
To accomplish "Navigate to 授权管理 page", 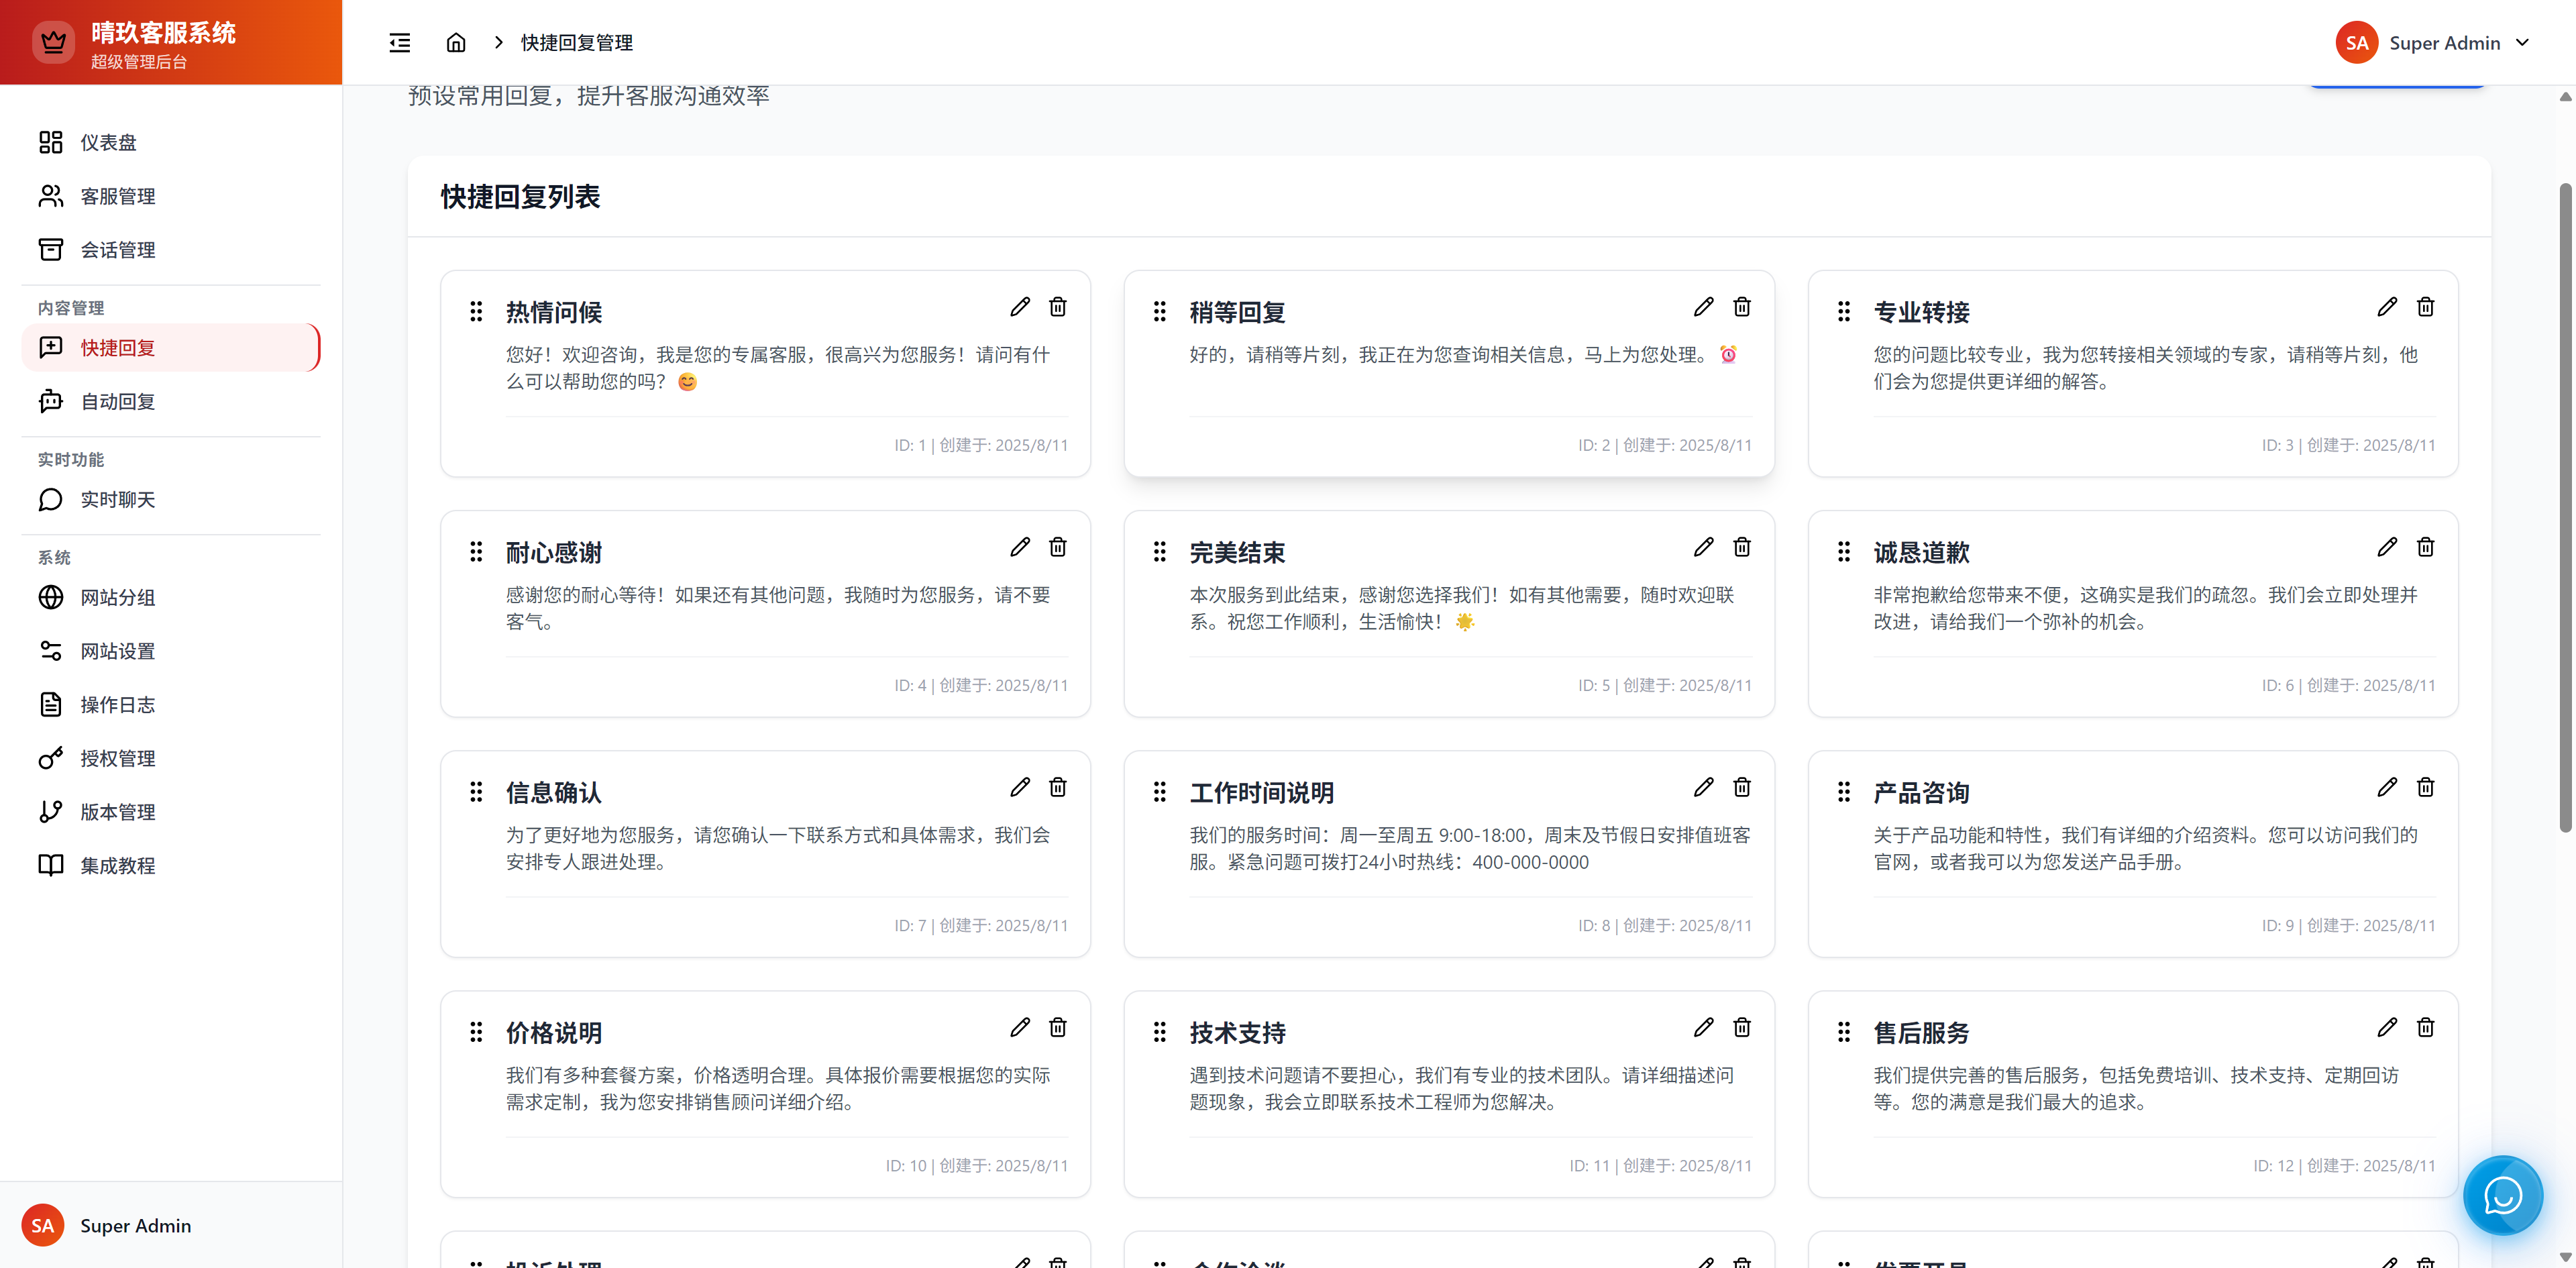I will pos(117,758).
